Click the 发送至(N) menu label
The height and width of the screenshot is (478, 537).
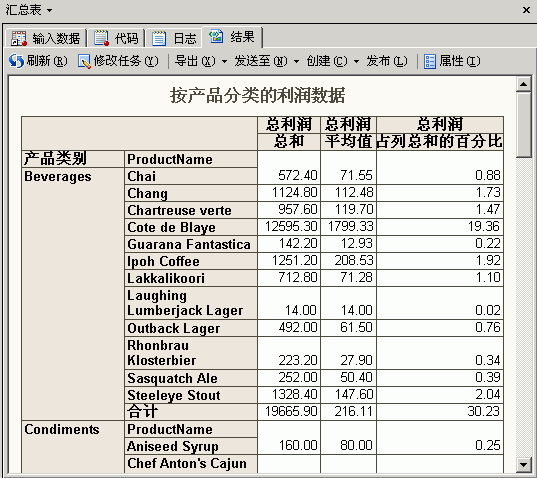(x=261, y=61)
